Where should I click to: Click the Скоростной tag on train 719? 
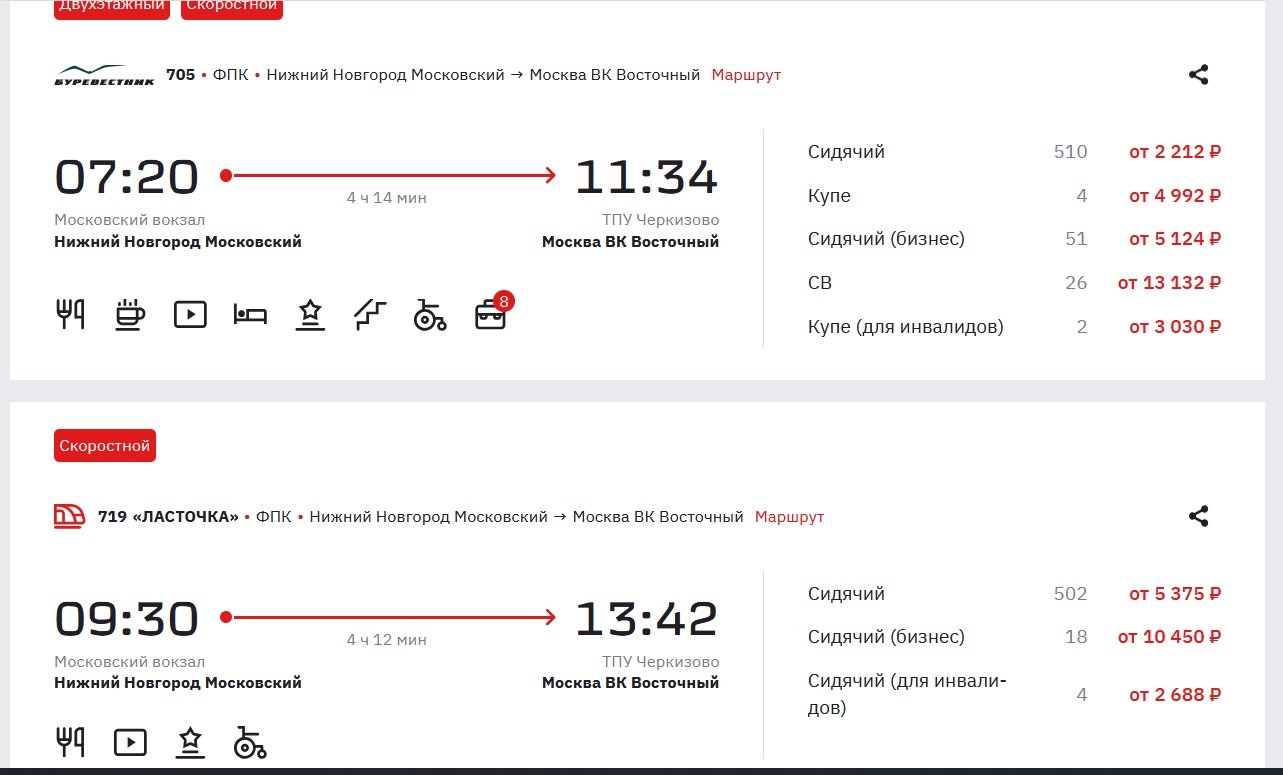point(105,446)
